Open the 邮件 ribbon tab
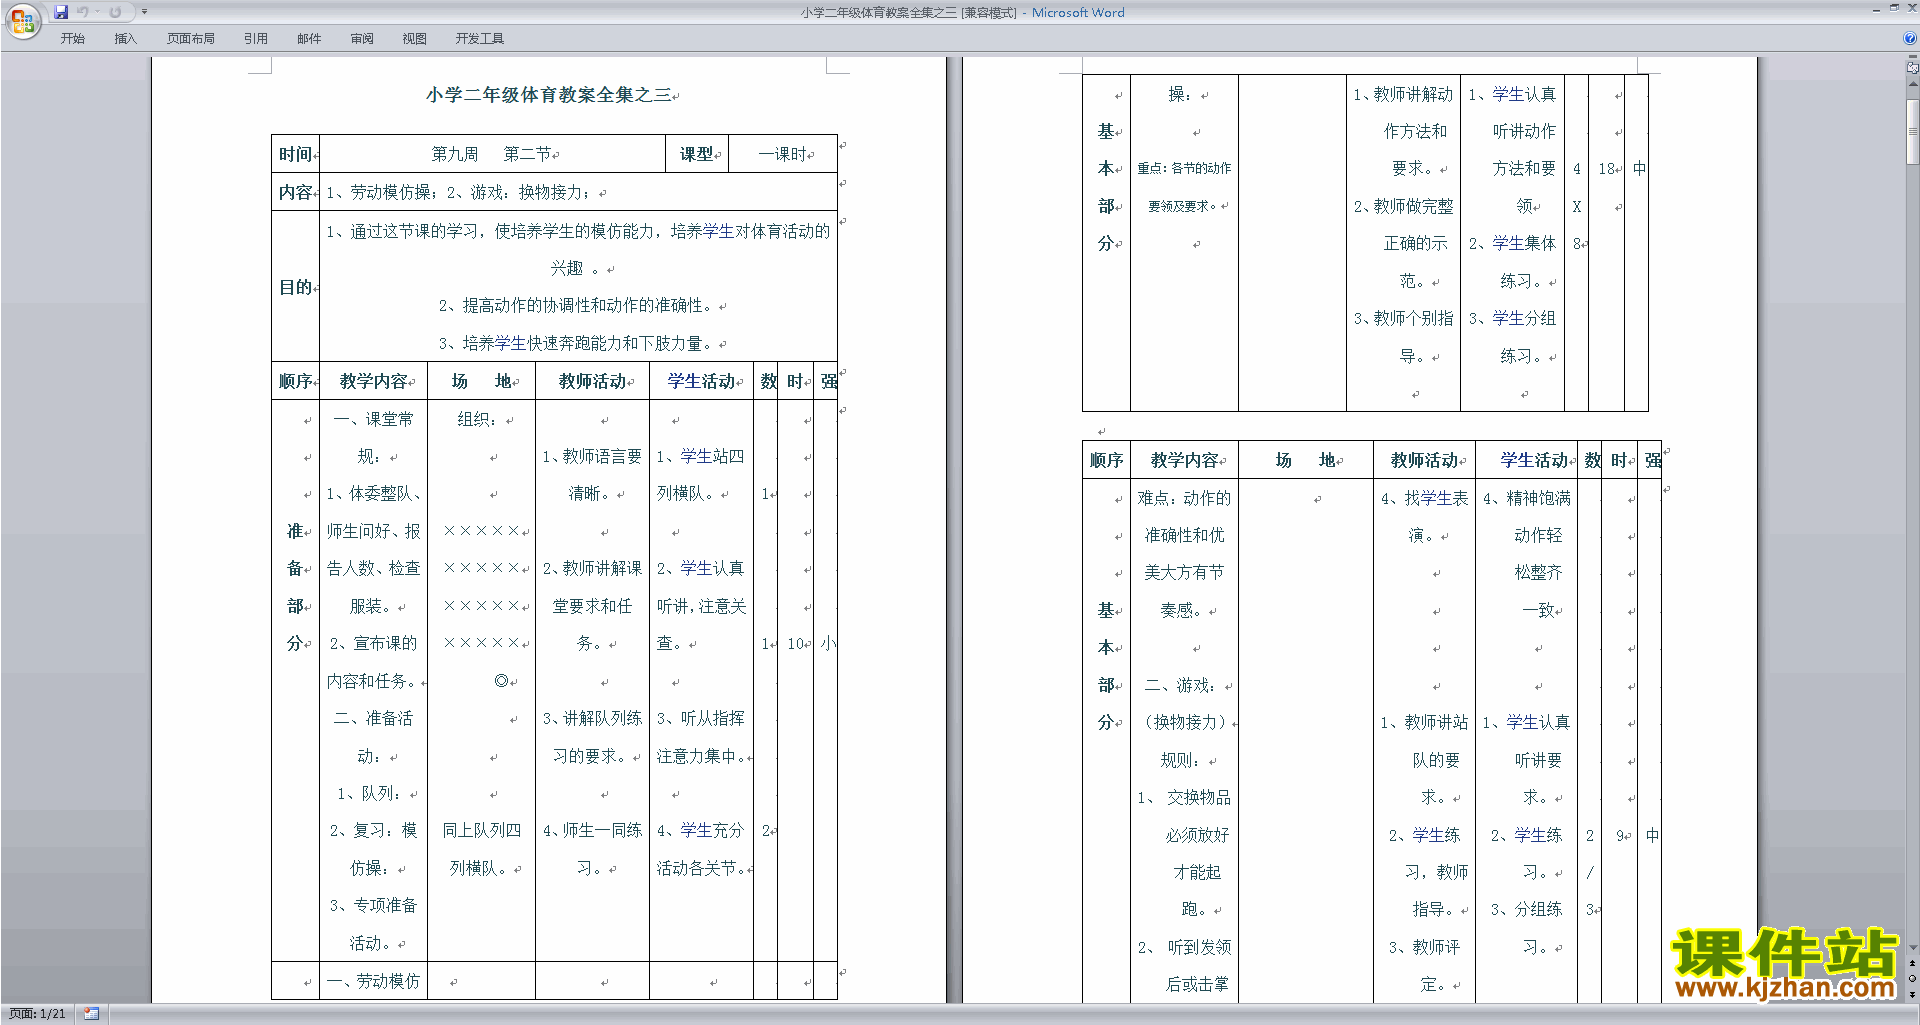The height and width of the screenshot is (1025, 1920). coord(309,39)
